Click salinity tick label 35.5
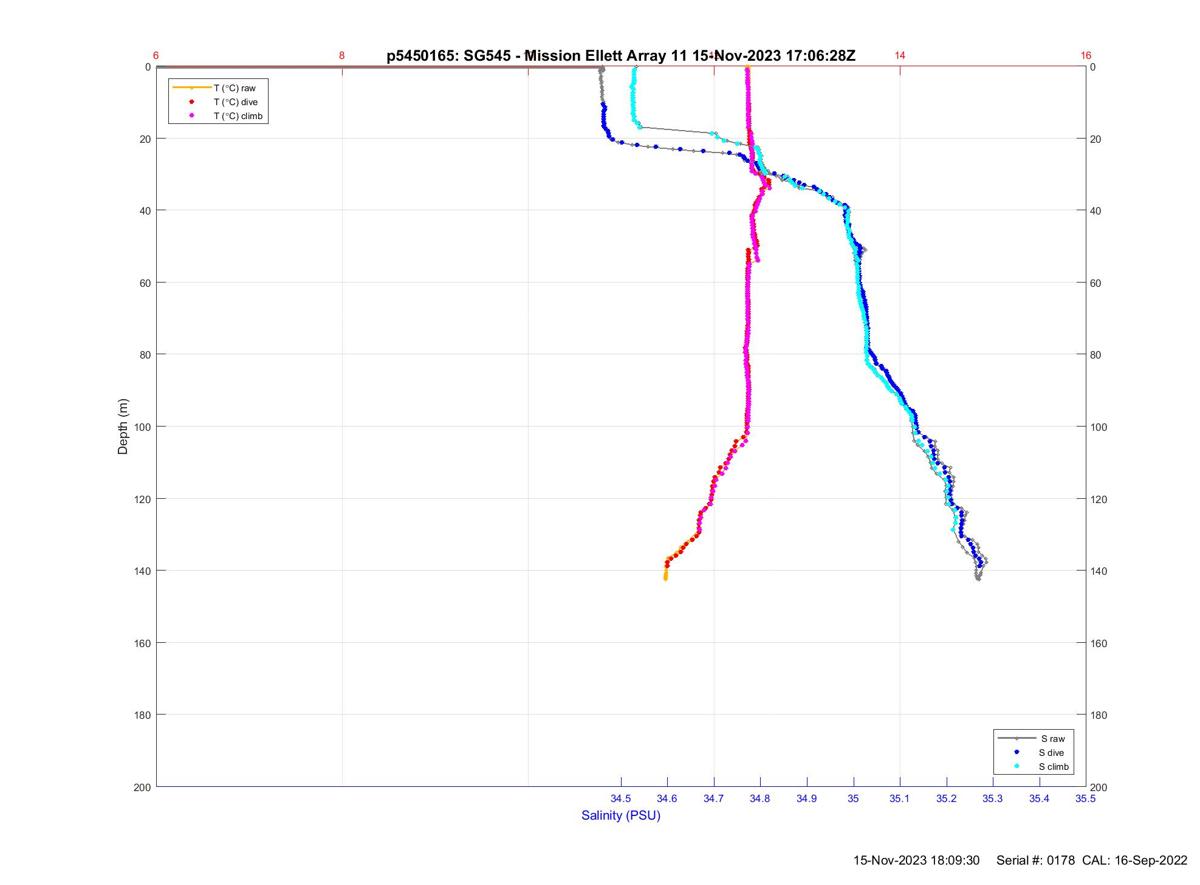This screenshot has height=885, width=1200. tap(1085, 798)
